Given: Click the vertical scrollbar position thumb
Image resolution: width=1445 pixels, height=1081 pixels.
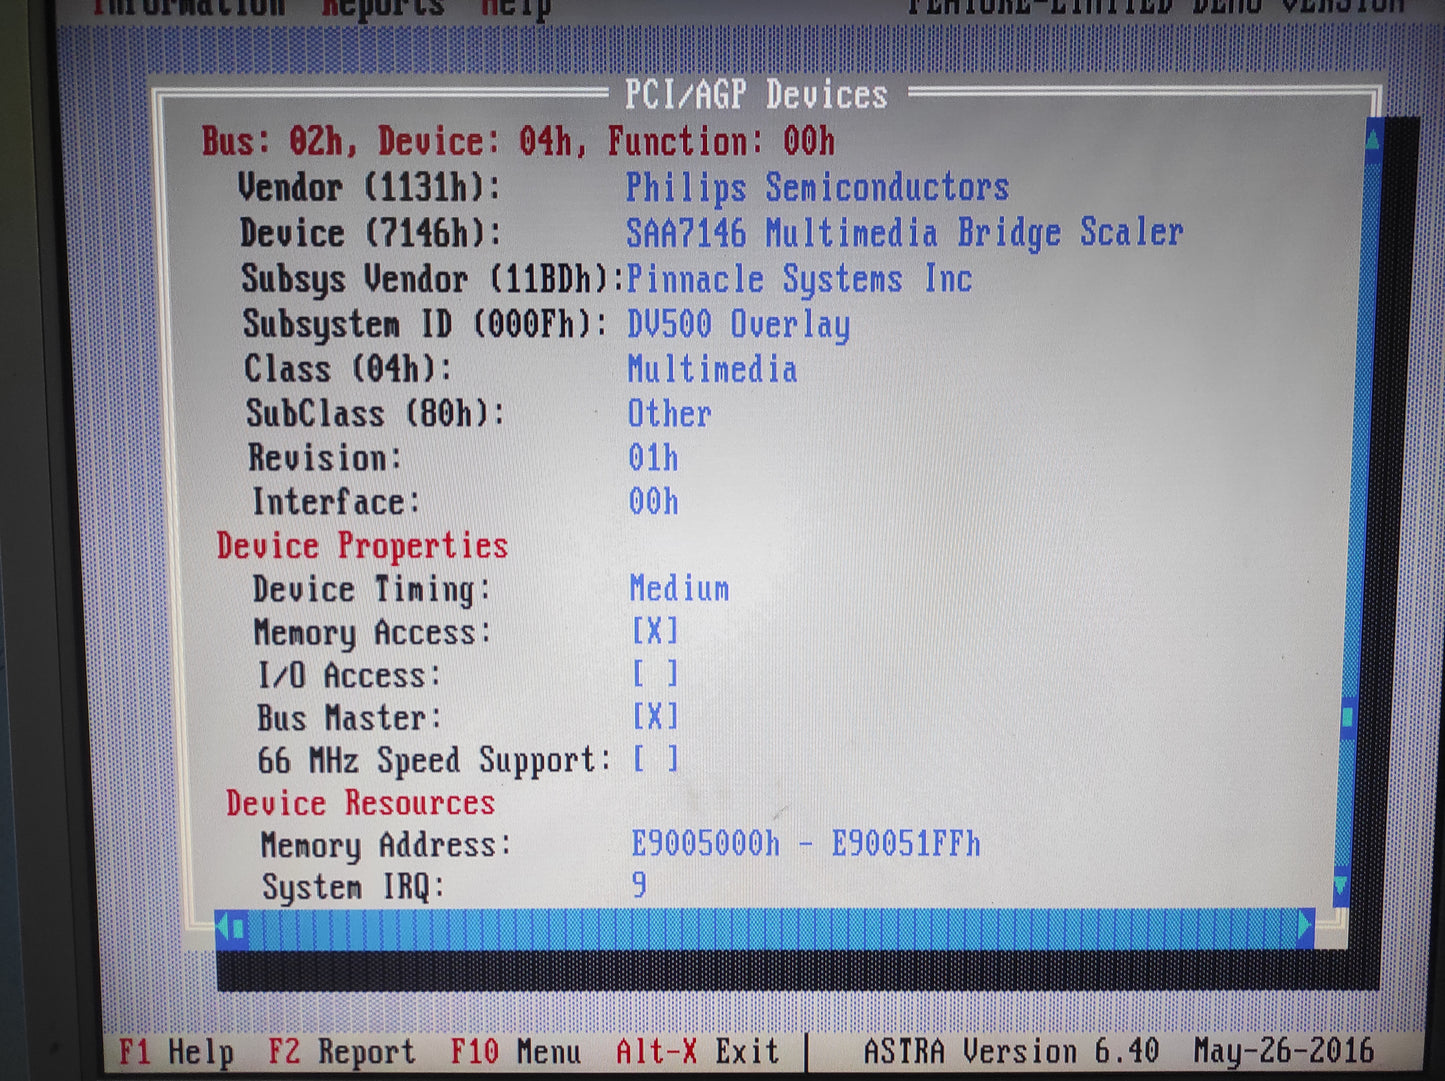Looking at the screenshot, I should click(1347, 716).
